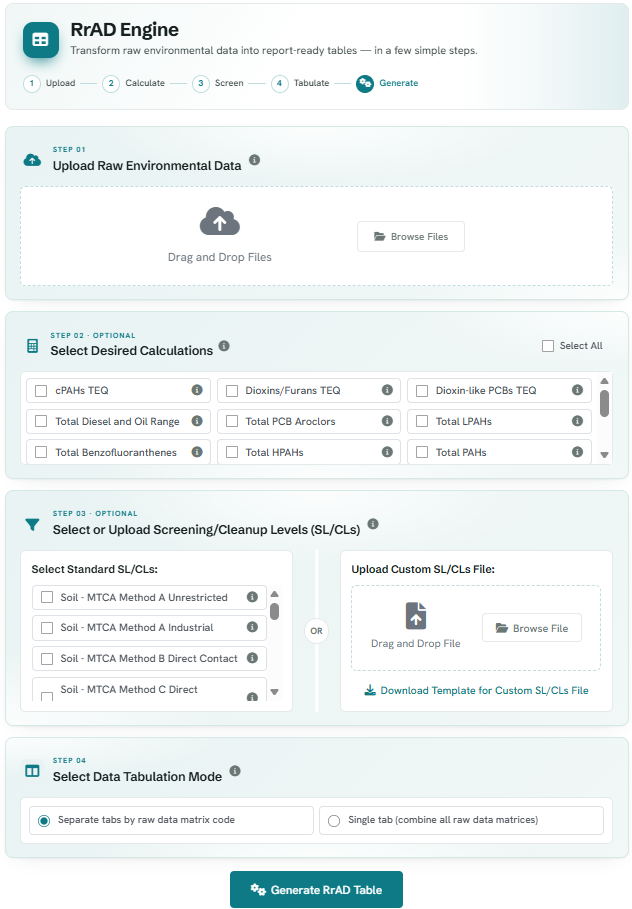
Task: Click the Step 03 filter funnel icon
Action: click(x=32, y=525)
